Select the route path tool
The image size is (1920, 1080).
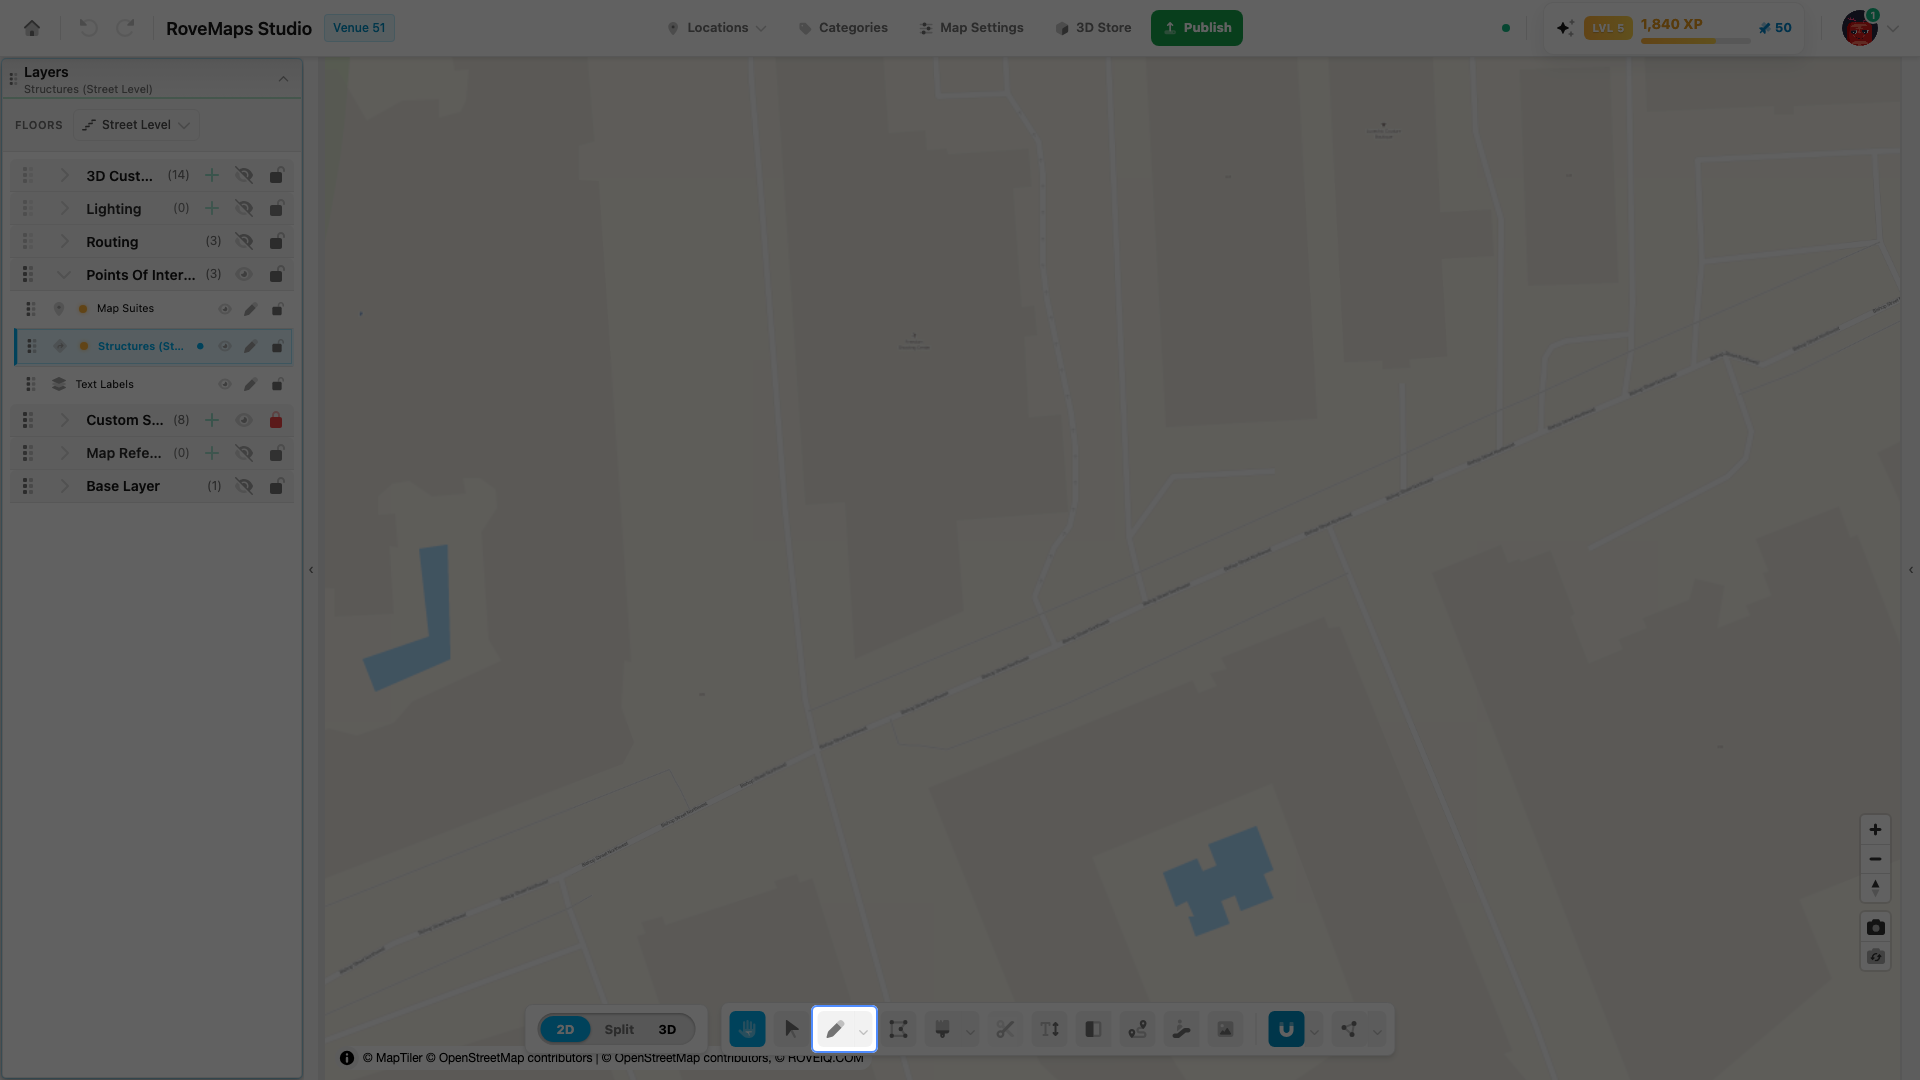point(1137,1029)
